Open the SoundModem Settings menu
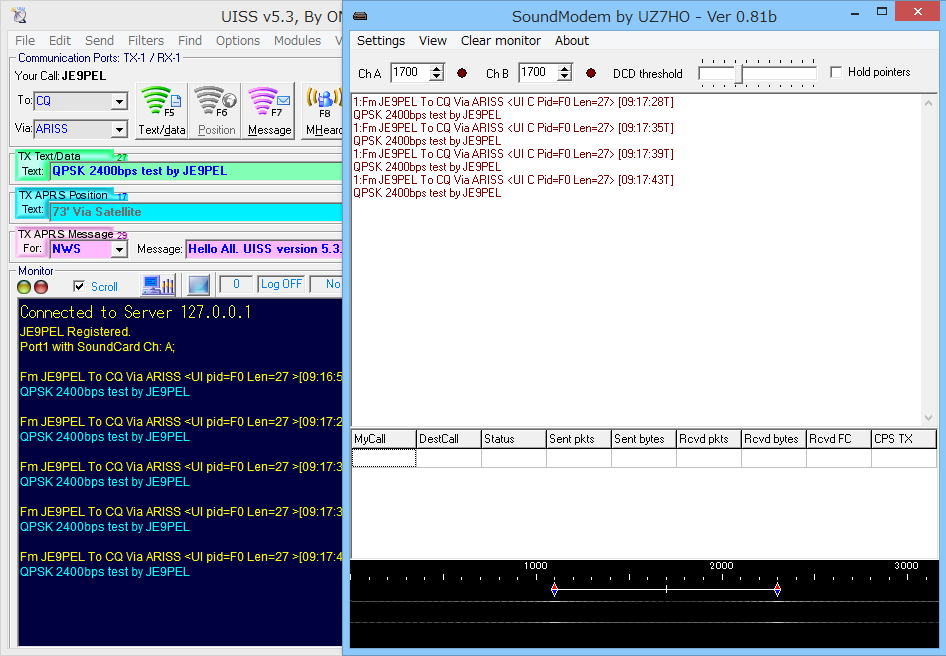Image resolution: width=946 pixels, height=656 pixels. [381, 40]
